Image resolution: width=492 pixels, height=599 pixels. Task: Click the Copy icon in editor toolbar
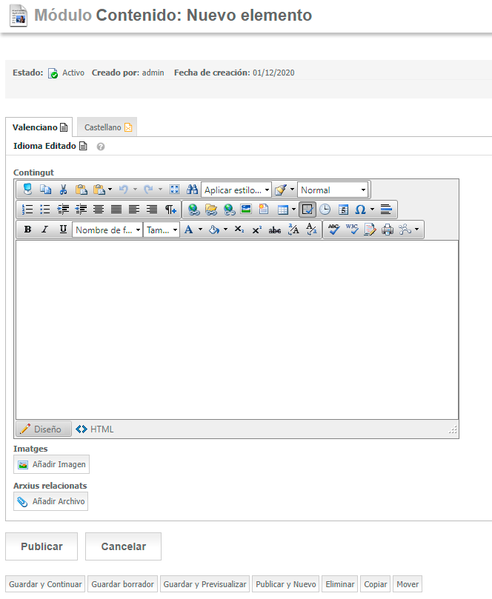coord(45,189)
